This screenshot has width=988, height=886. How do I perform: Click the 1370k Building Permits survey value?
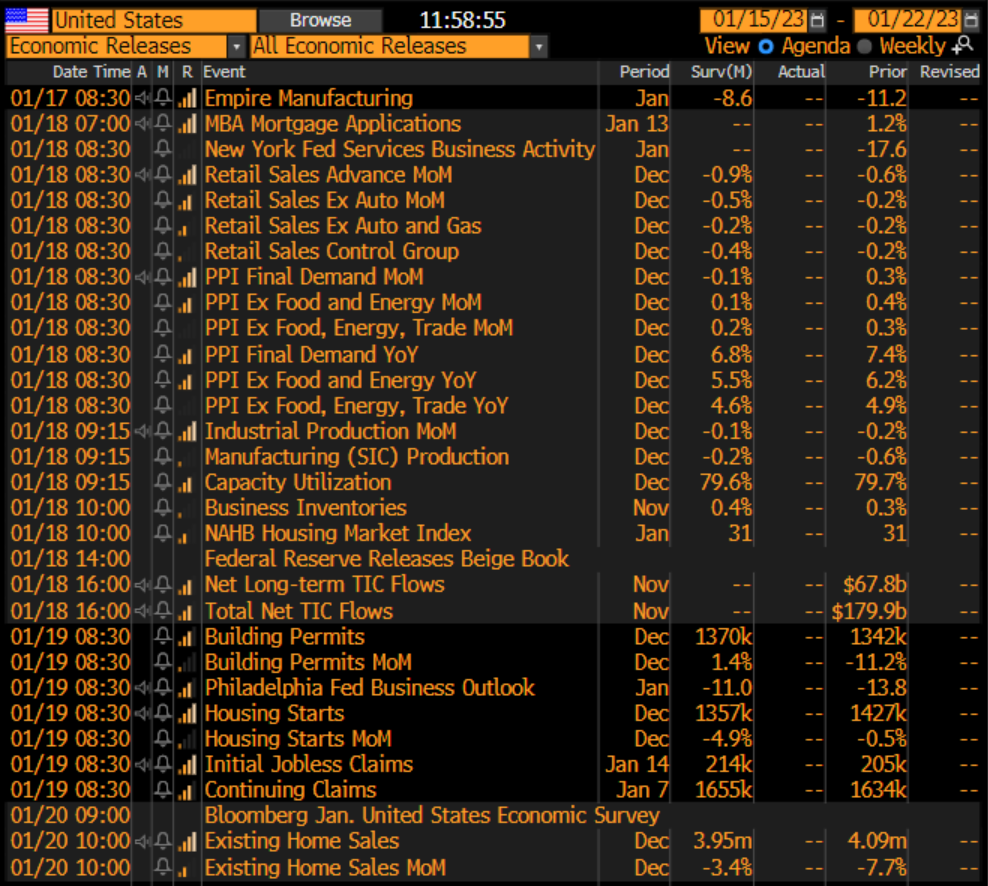724,636
